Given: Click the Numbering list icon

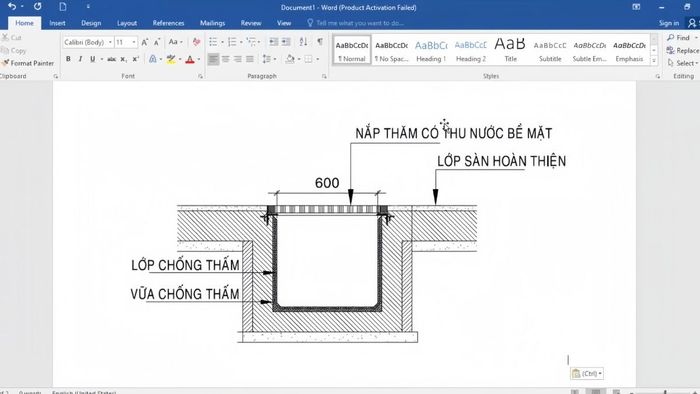Looking at the screenshot, I should tap(232, 42).
